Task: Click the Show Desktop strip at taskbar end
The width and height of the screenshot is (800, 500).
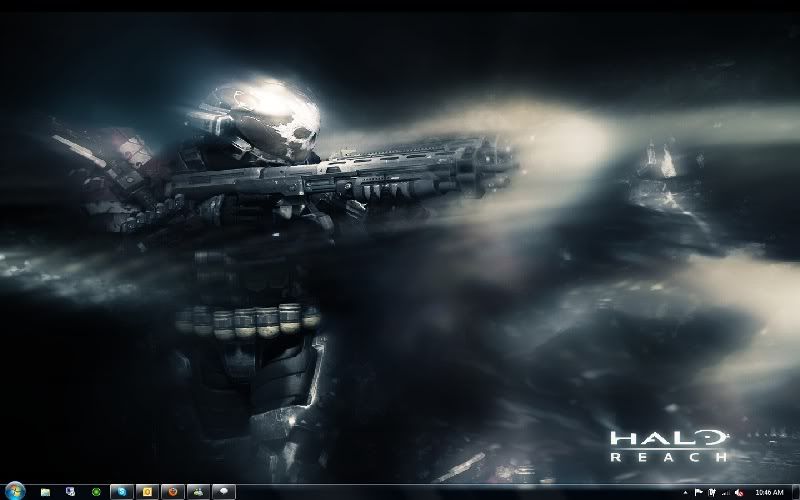Action: [796, 492]
